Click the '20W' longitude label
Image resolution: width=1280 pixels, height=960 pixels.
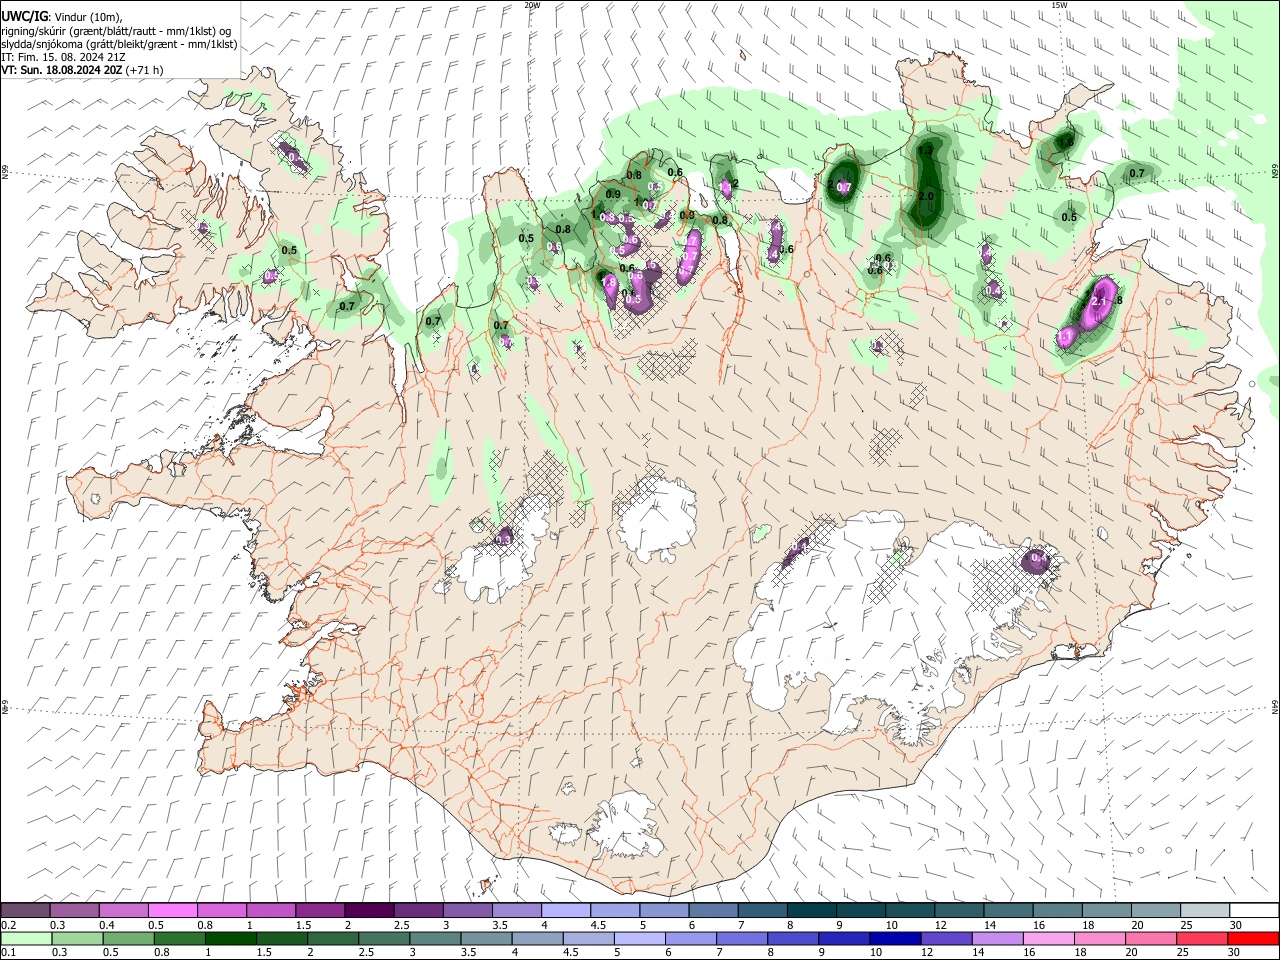[x=532, y=5]
